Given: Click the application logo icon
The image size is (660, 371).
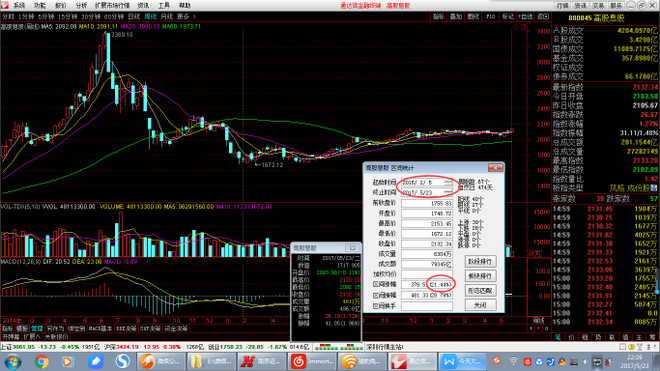Looking at the screenshot, I should coord(5,5).
